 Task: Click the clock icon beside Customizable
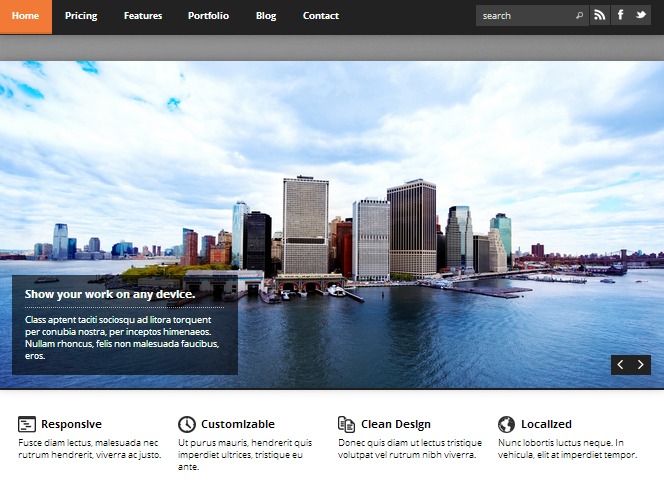[187, 424]
